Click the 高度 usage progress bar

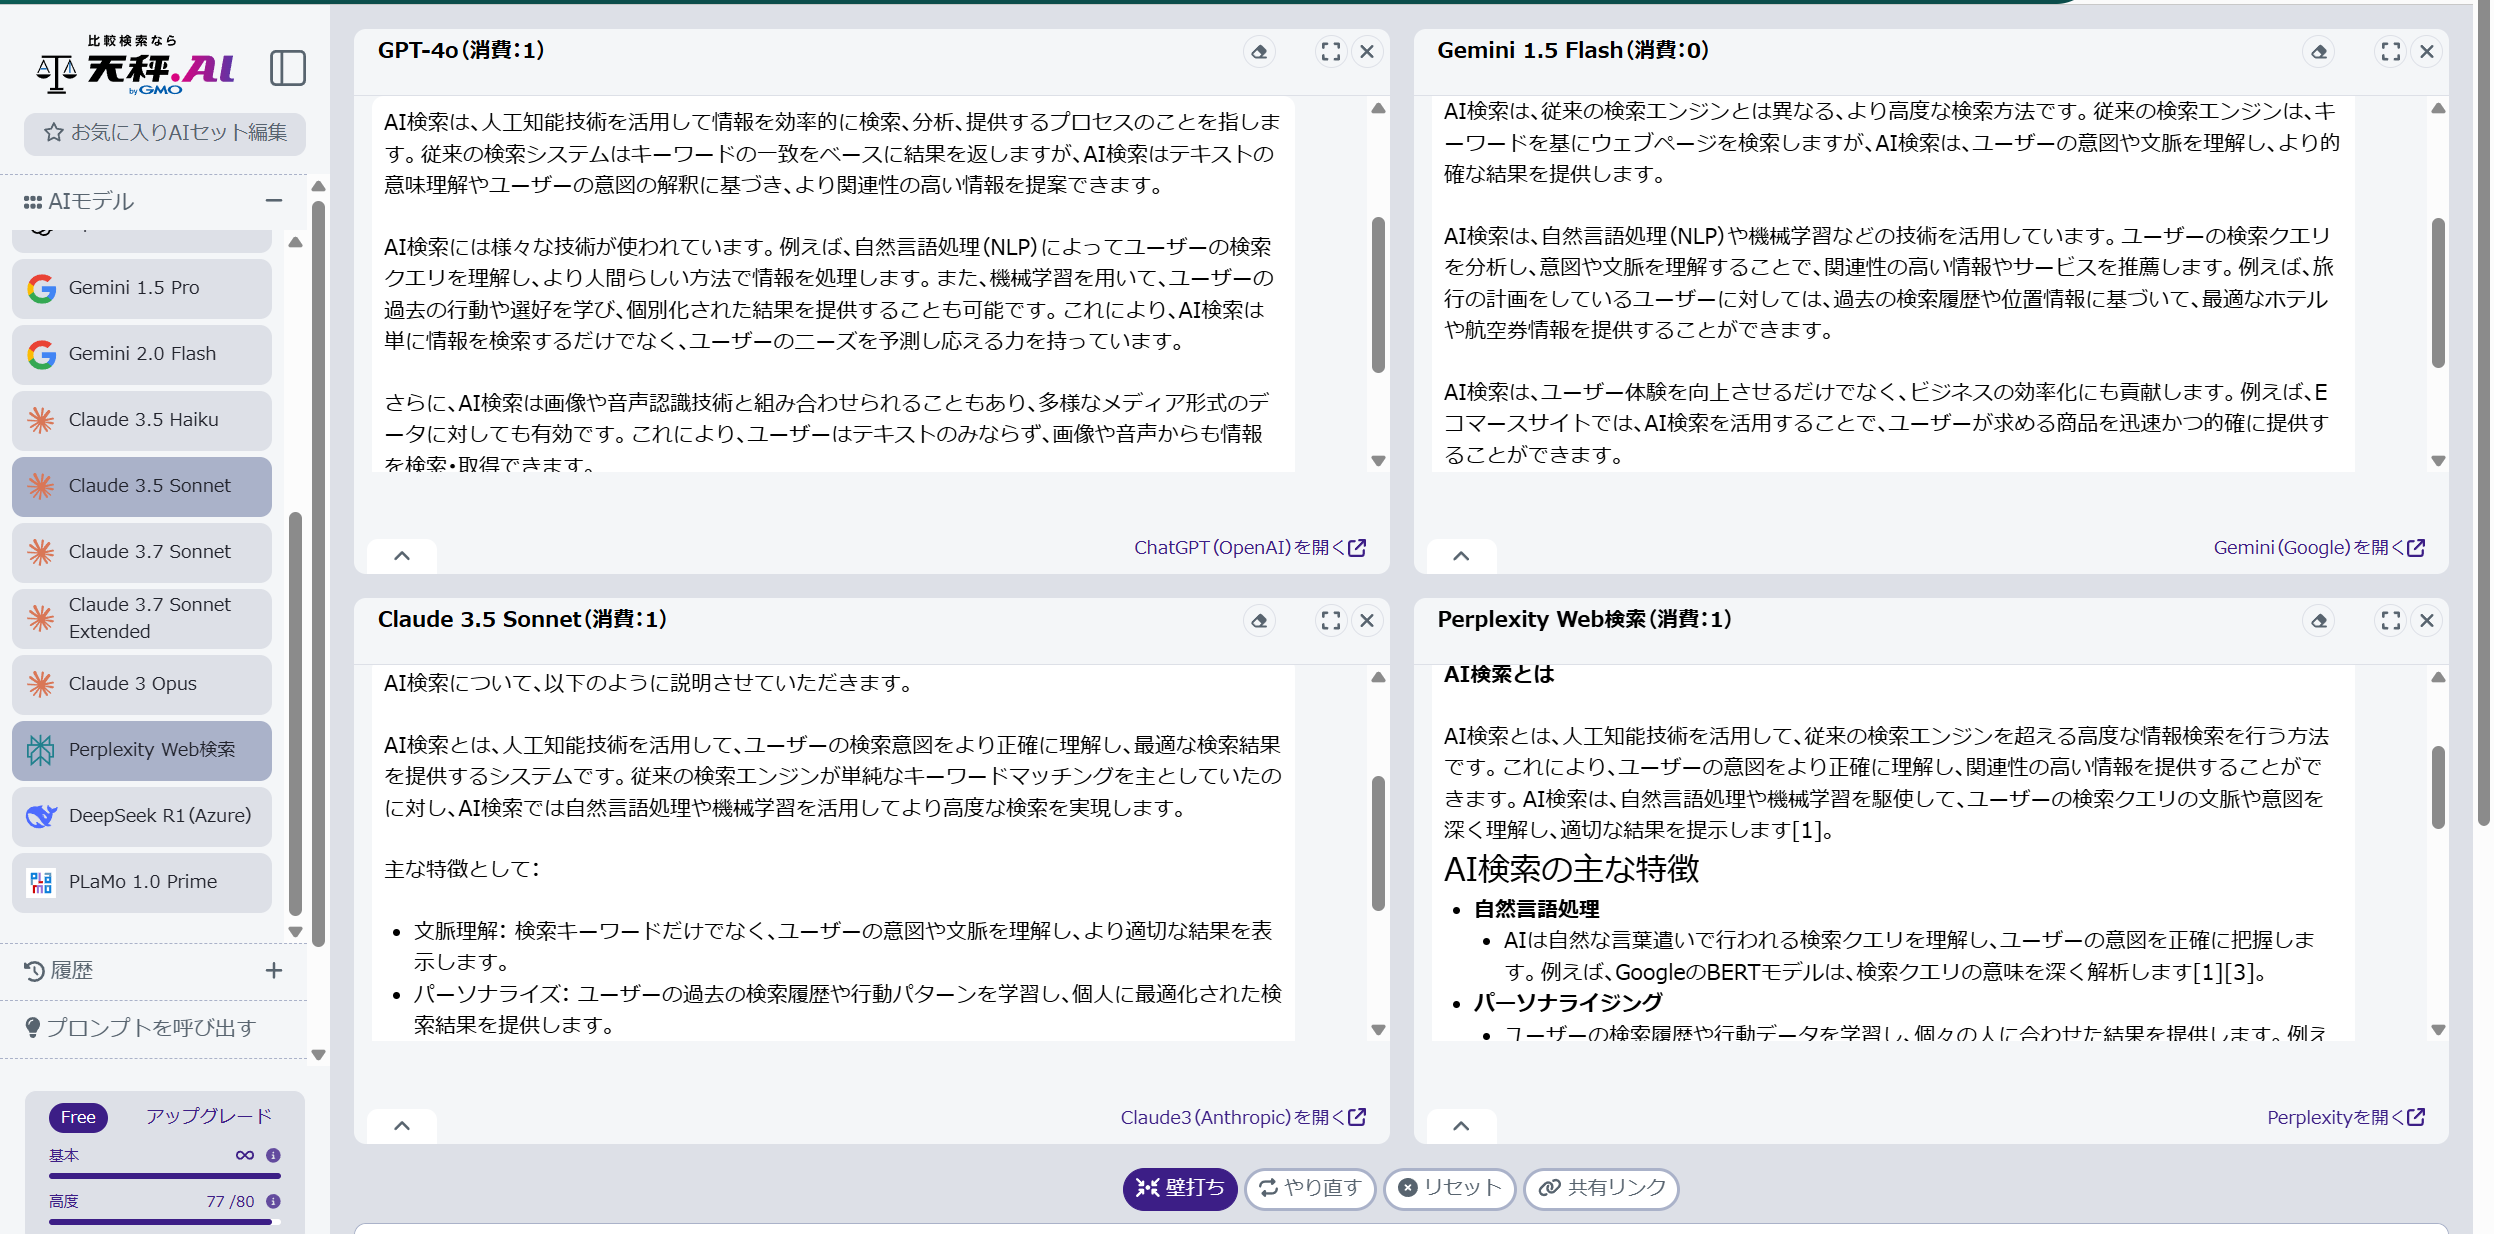(x=165, y=1221)
